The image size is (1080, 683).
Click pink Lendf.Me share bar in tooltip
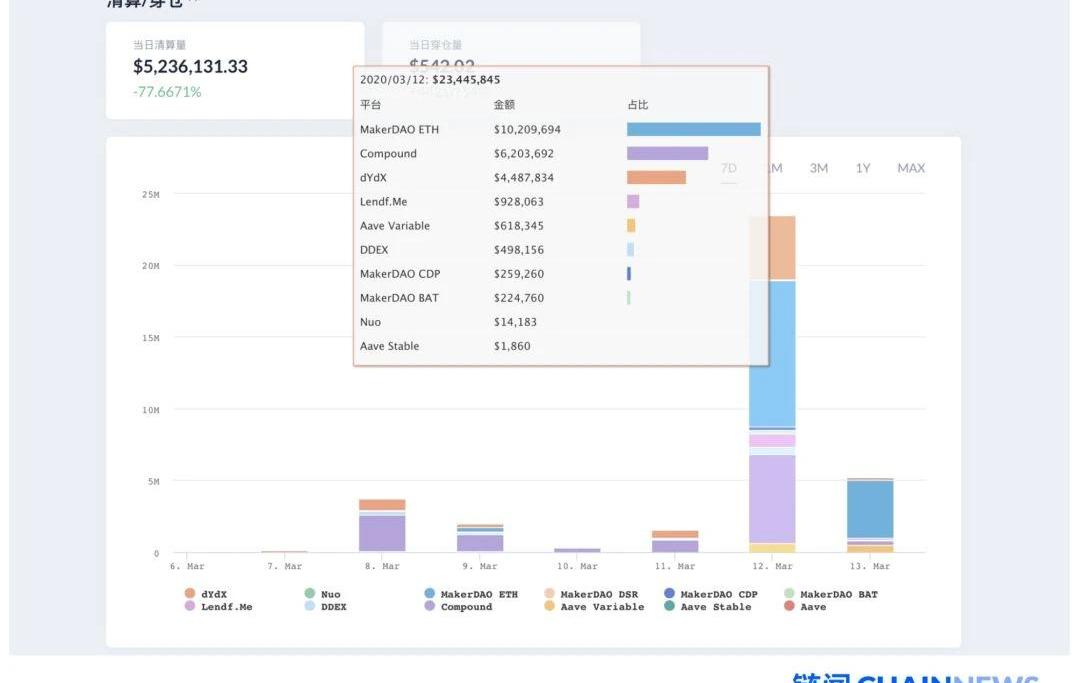[633, 201]
